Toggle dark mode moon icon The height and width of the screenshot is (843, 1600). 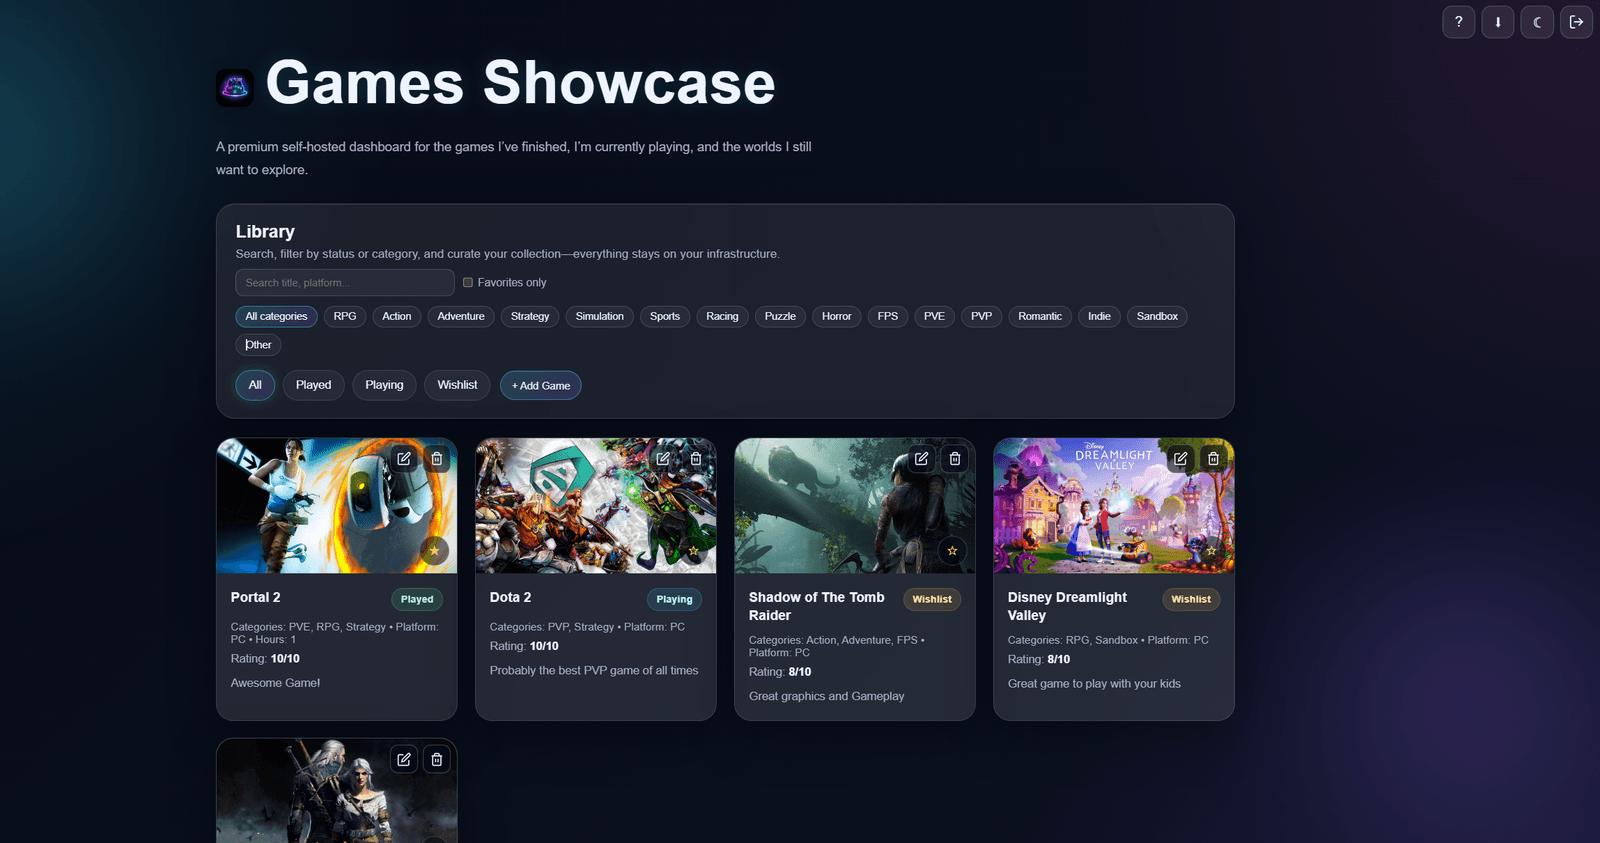[x=1537, y=22]
